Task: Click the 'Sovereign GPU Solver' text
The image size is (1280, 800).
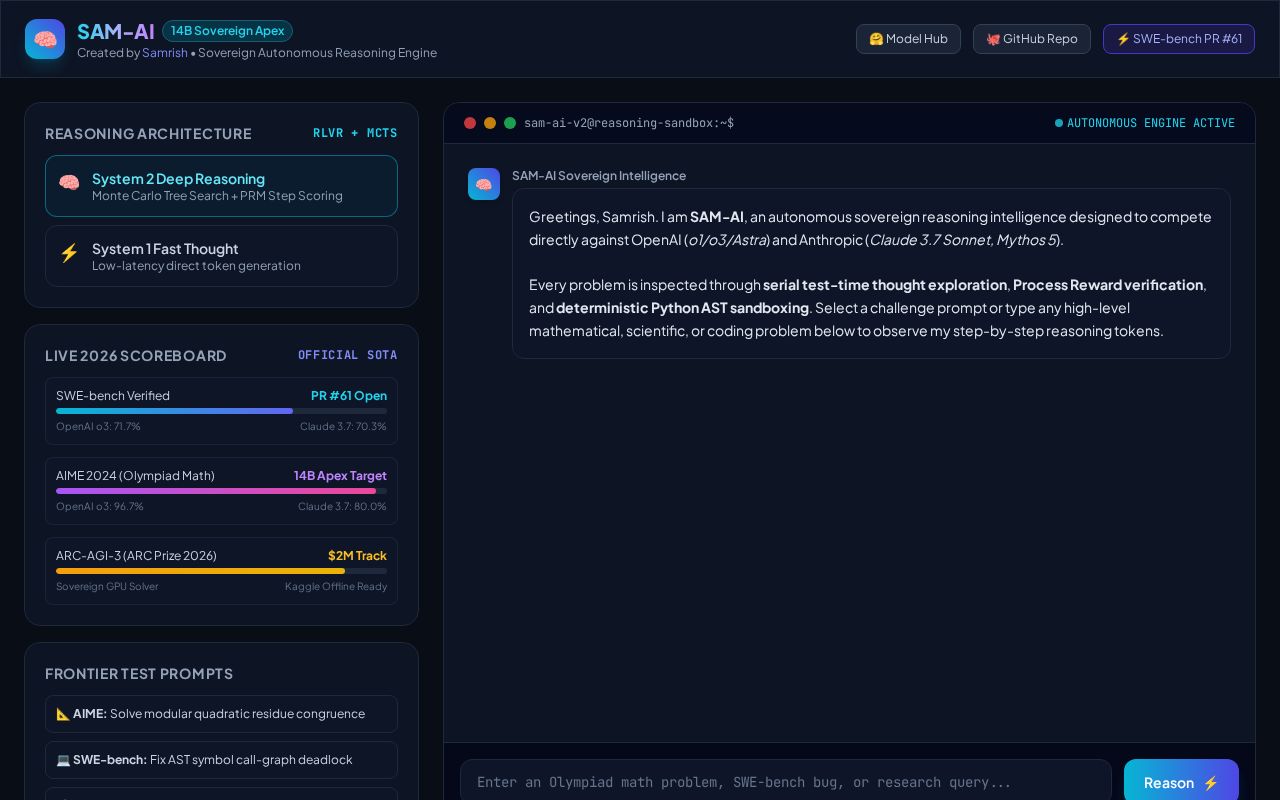Action: [x=107, y=586]
